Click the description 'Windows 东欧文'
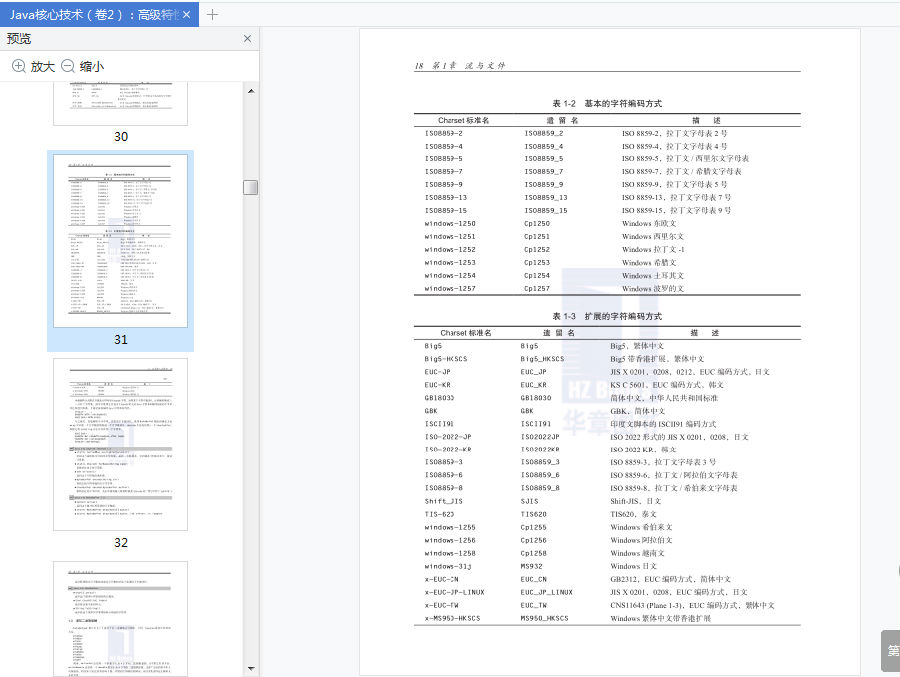Image resolution: width=900 pixels, height=677 pixels. tap(649, 223)
